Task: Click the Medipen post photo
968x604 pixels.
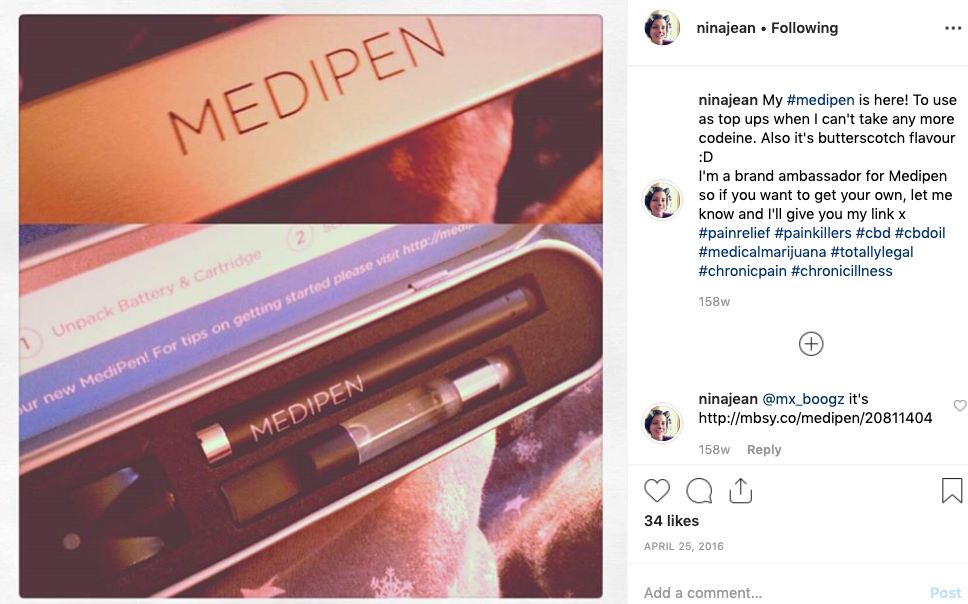Action: [x=311, y=306]
